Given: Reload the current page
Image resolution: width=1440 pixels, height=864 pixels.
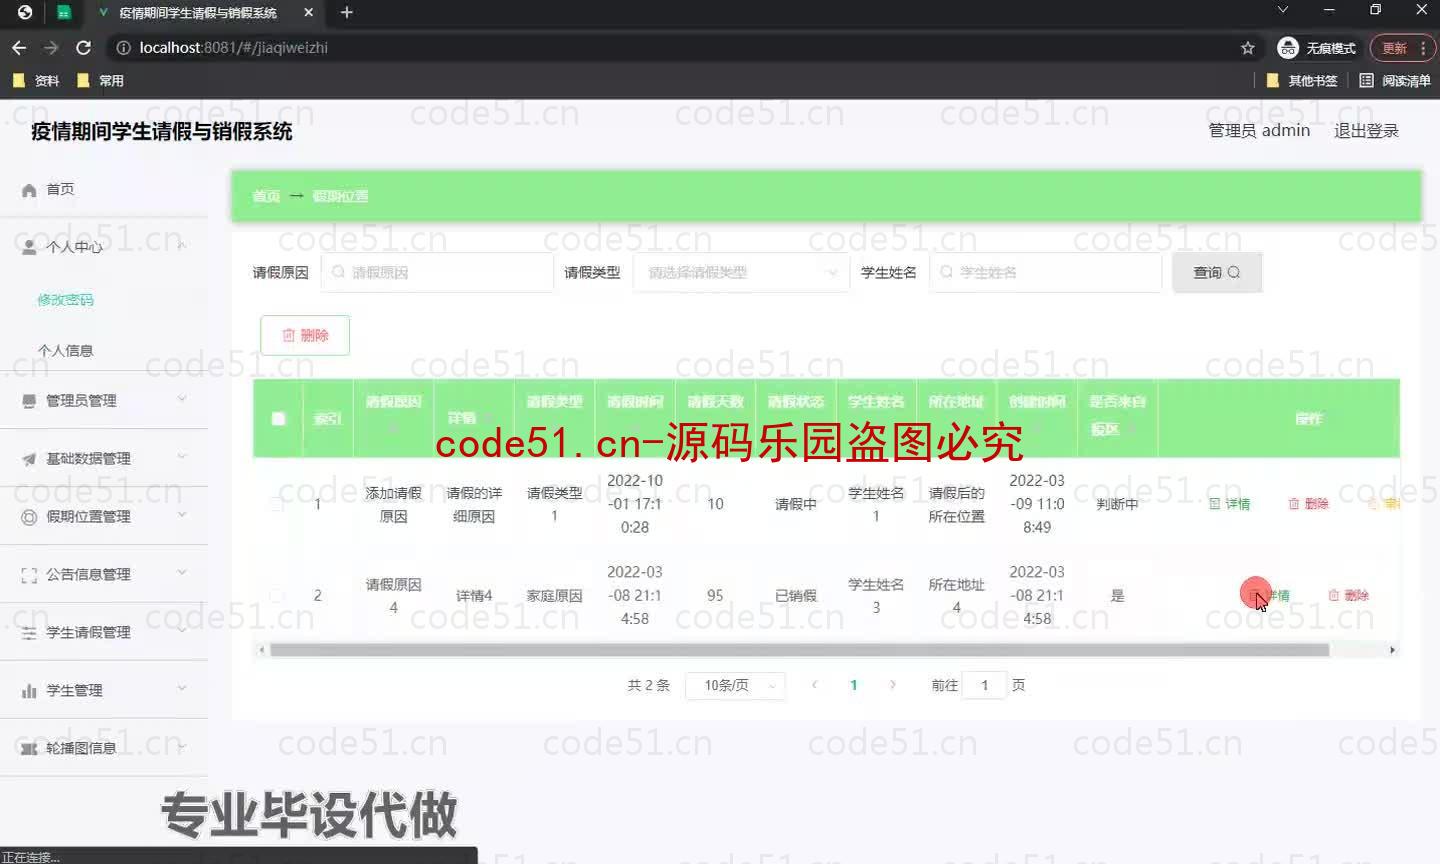Looking at the screenshot, I should pos(84,48).
